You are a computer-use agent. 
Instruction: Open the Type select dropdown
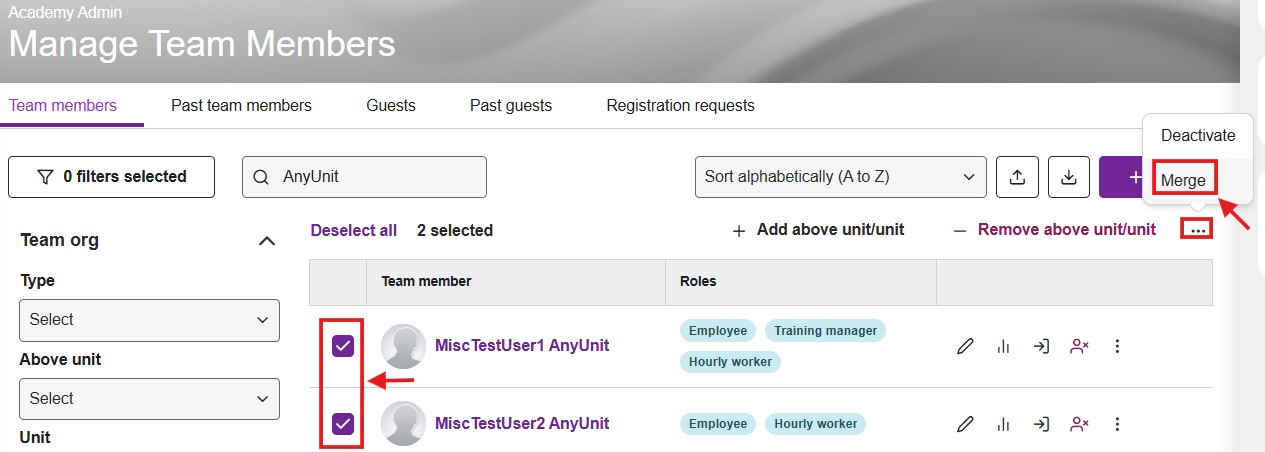pyautogui.click(x=149, y=320)
